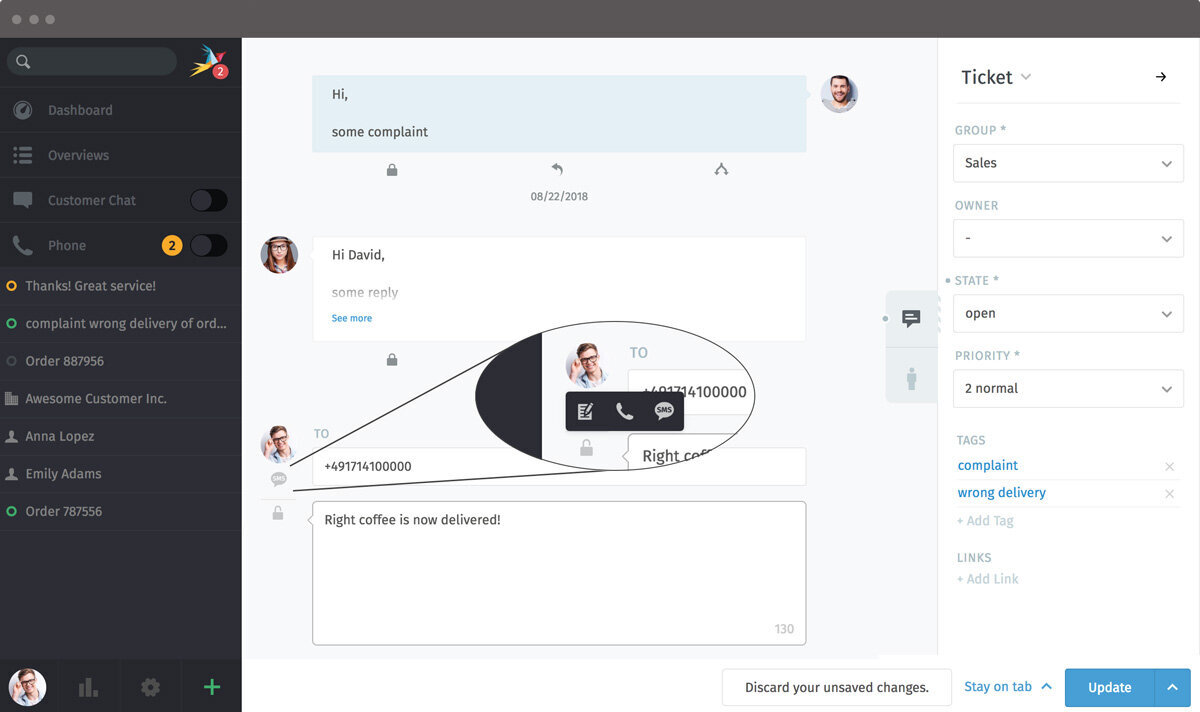Select the phone call icon in the magnified toolbar
Image resolution: width=1200 pixels, height=712 pixels.
(x=624, y=410)
